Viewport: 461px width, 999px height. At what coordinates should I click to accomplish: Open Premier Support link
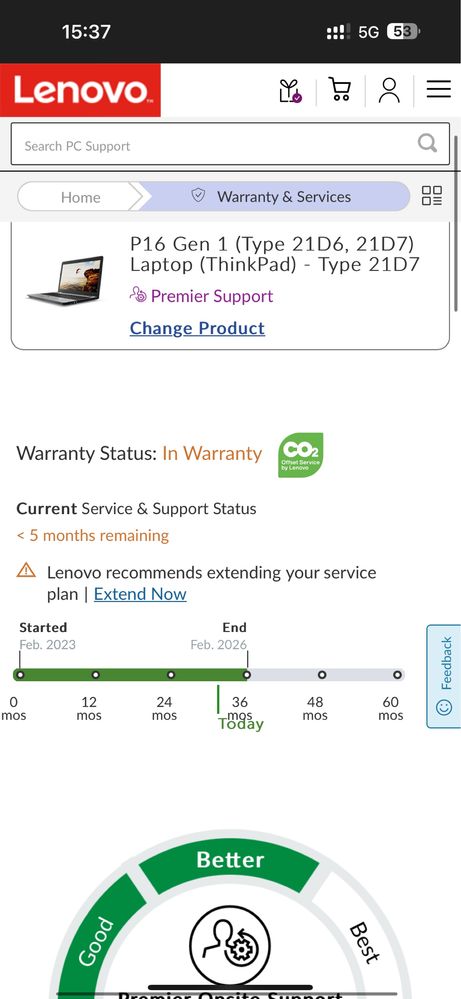tap(201, 296)
